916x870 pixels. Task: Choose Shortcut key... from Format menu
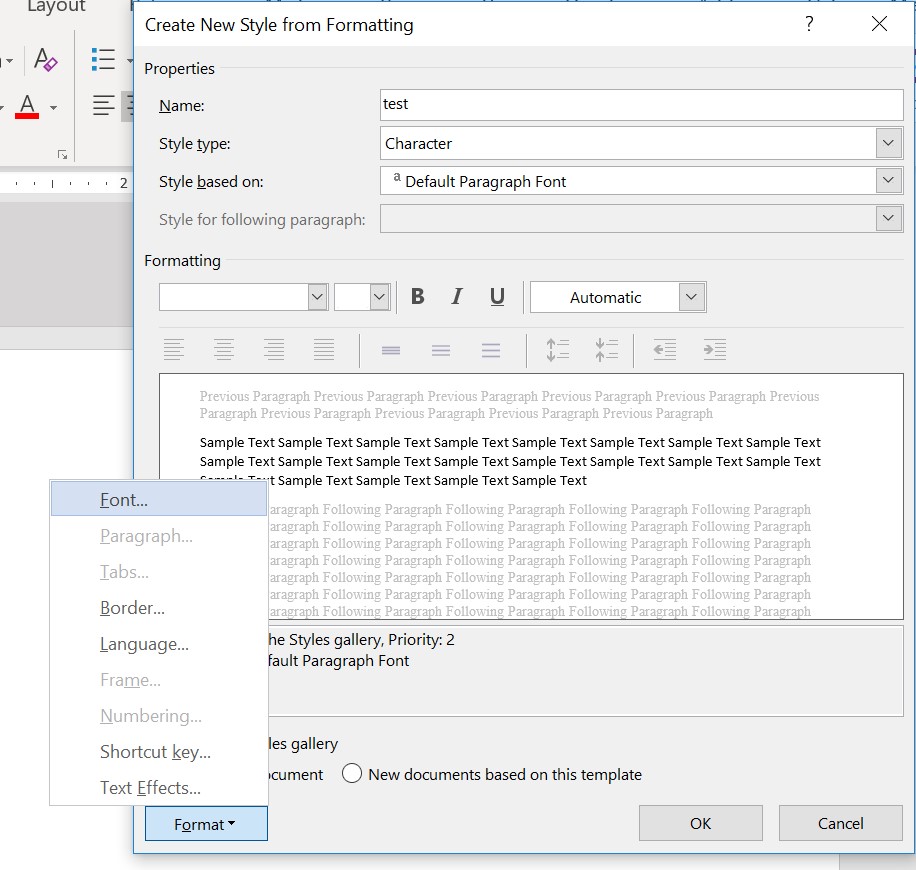pos(159,751)
